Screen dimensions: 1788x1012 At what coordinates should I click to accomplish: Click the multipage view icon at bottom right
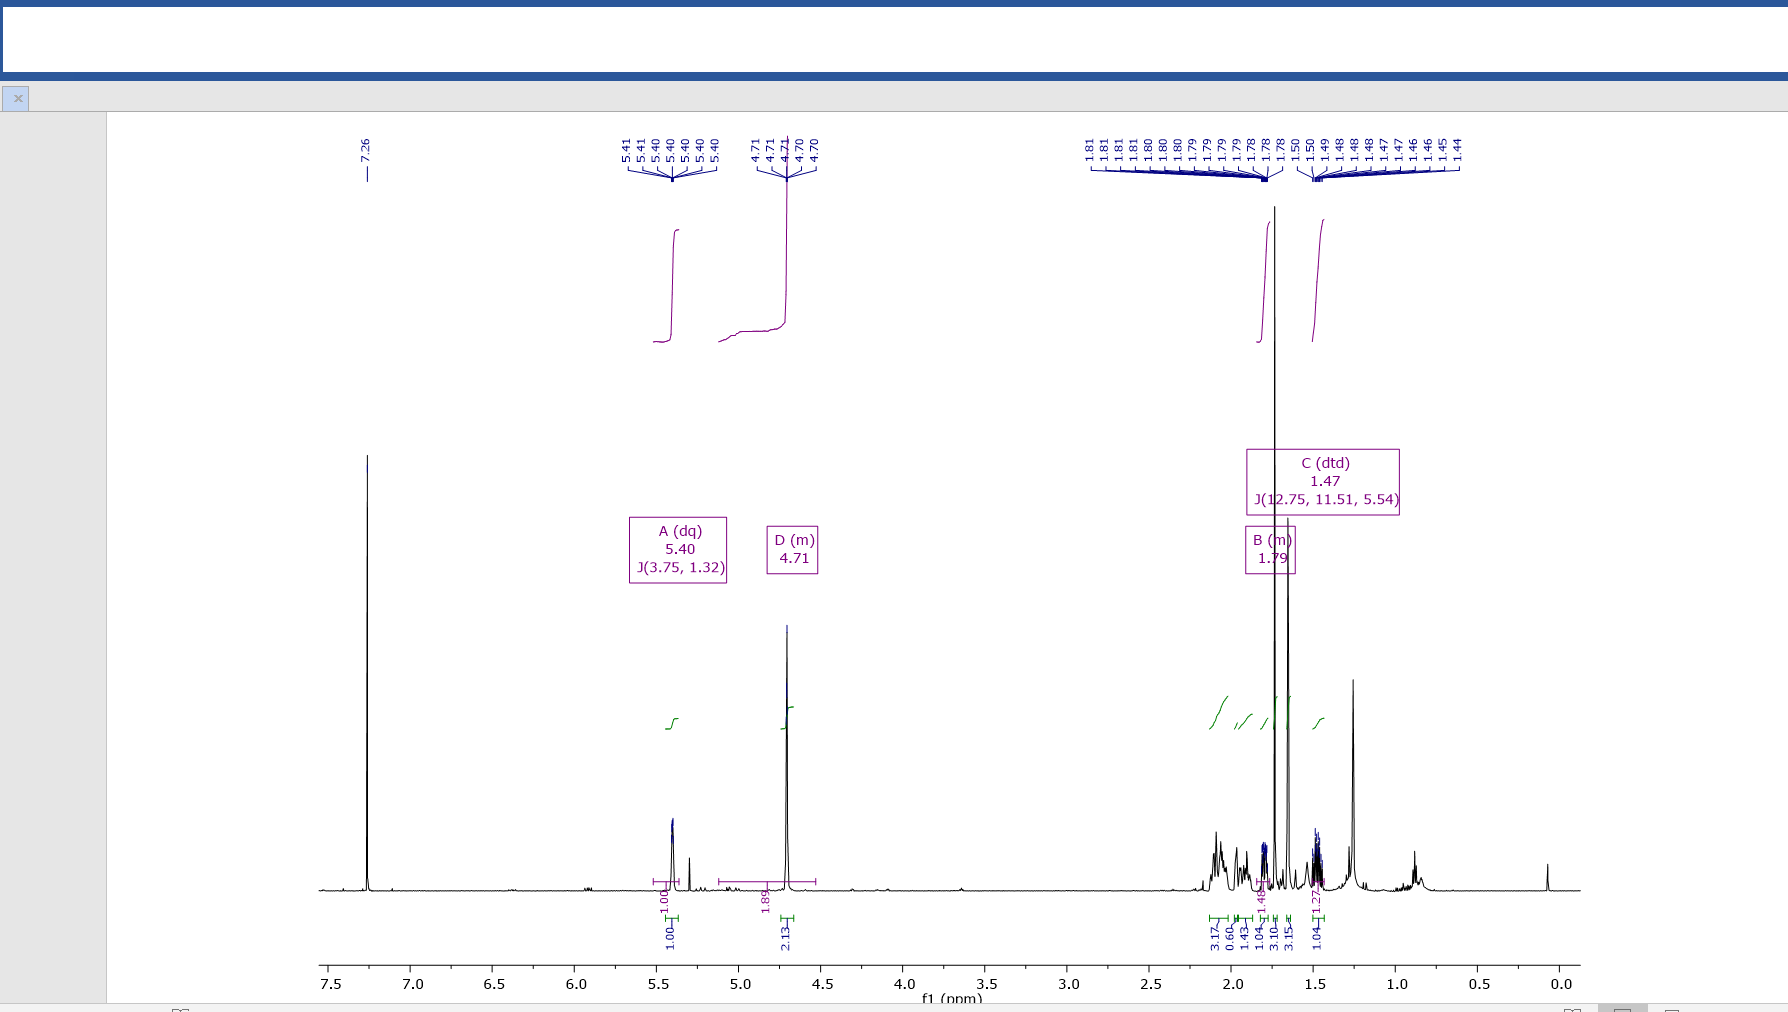[x=1574, y=1009]
